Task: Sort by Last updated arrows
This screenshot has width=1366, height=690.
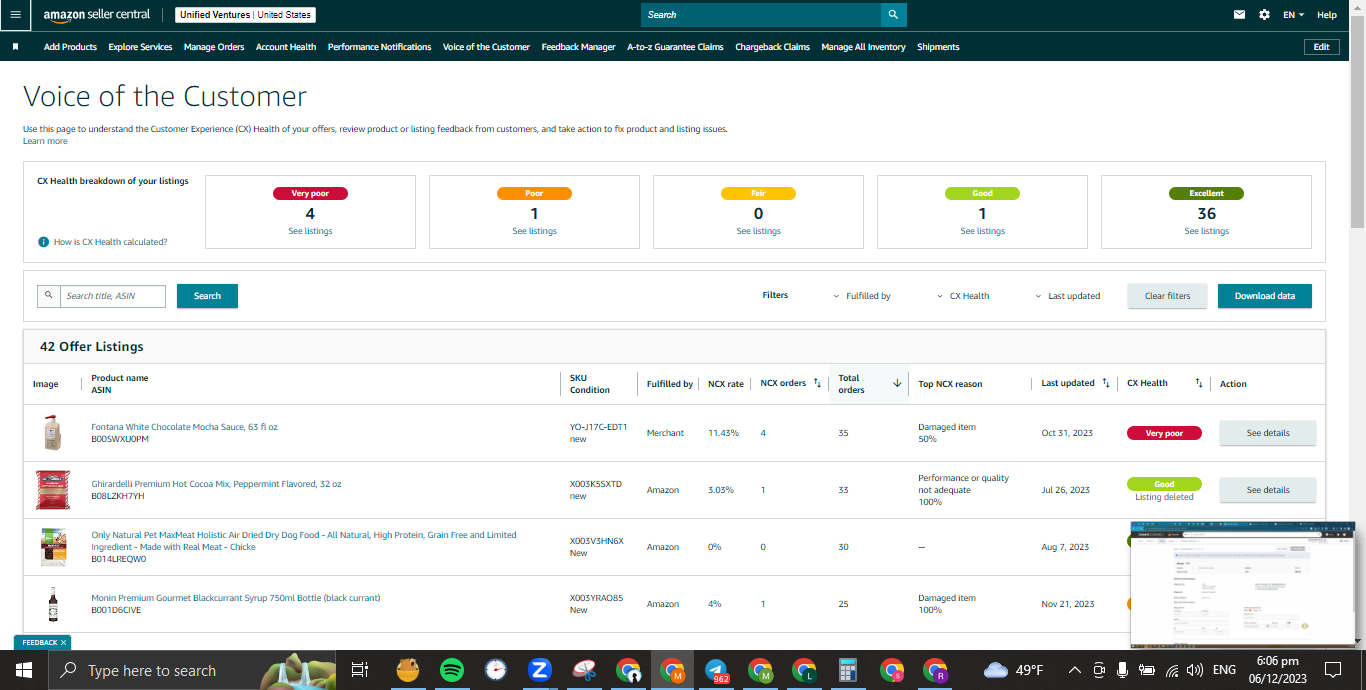Action: (1105, 383)
